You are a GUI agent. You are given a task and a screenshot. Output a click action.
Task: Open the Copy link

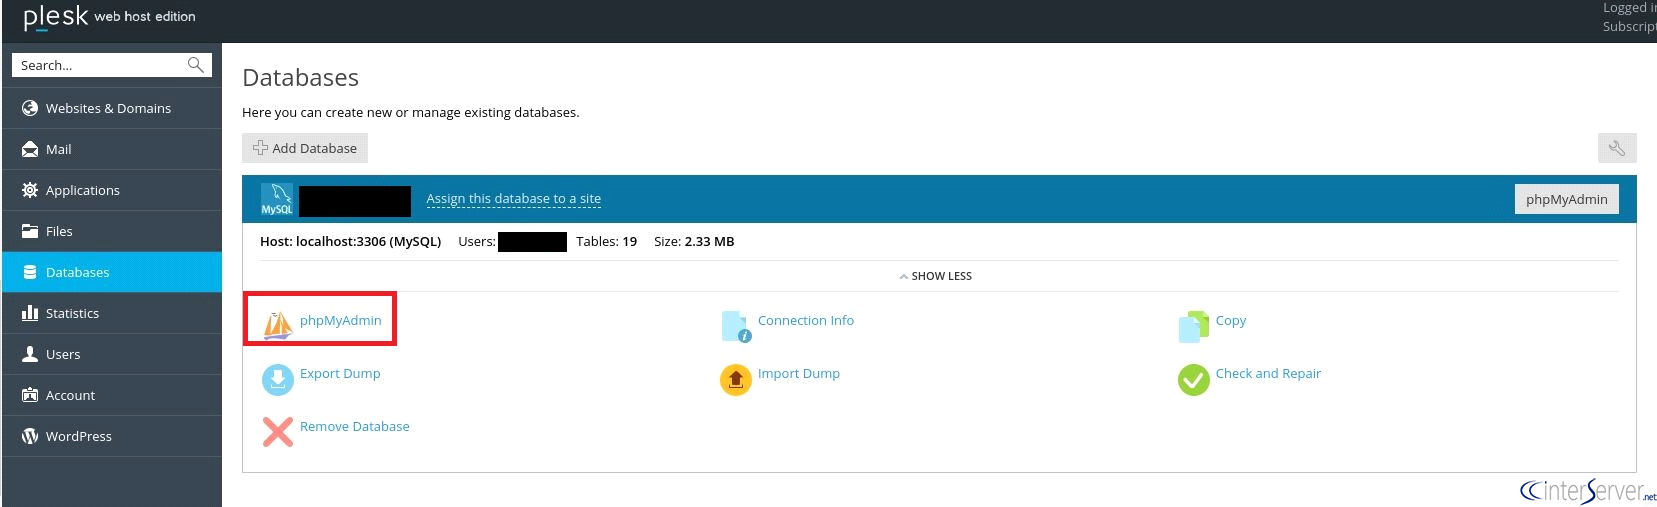point(1231,320)
